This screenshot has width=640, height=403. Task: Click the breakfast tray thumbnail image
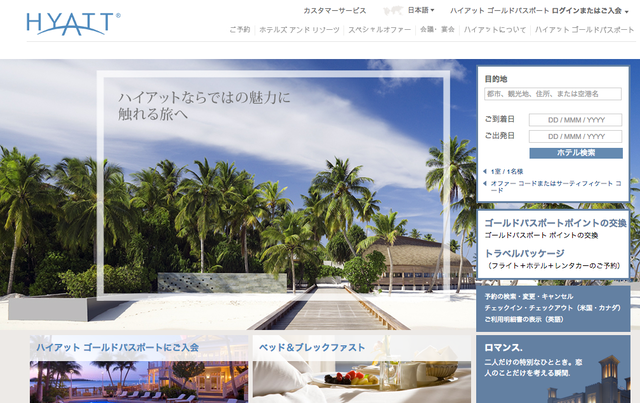(362, 382)
